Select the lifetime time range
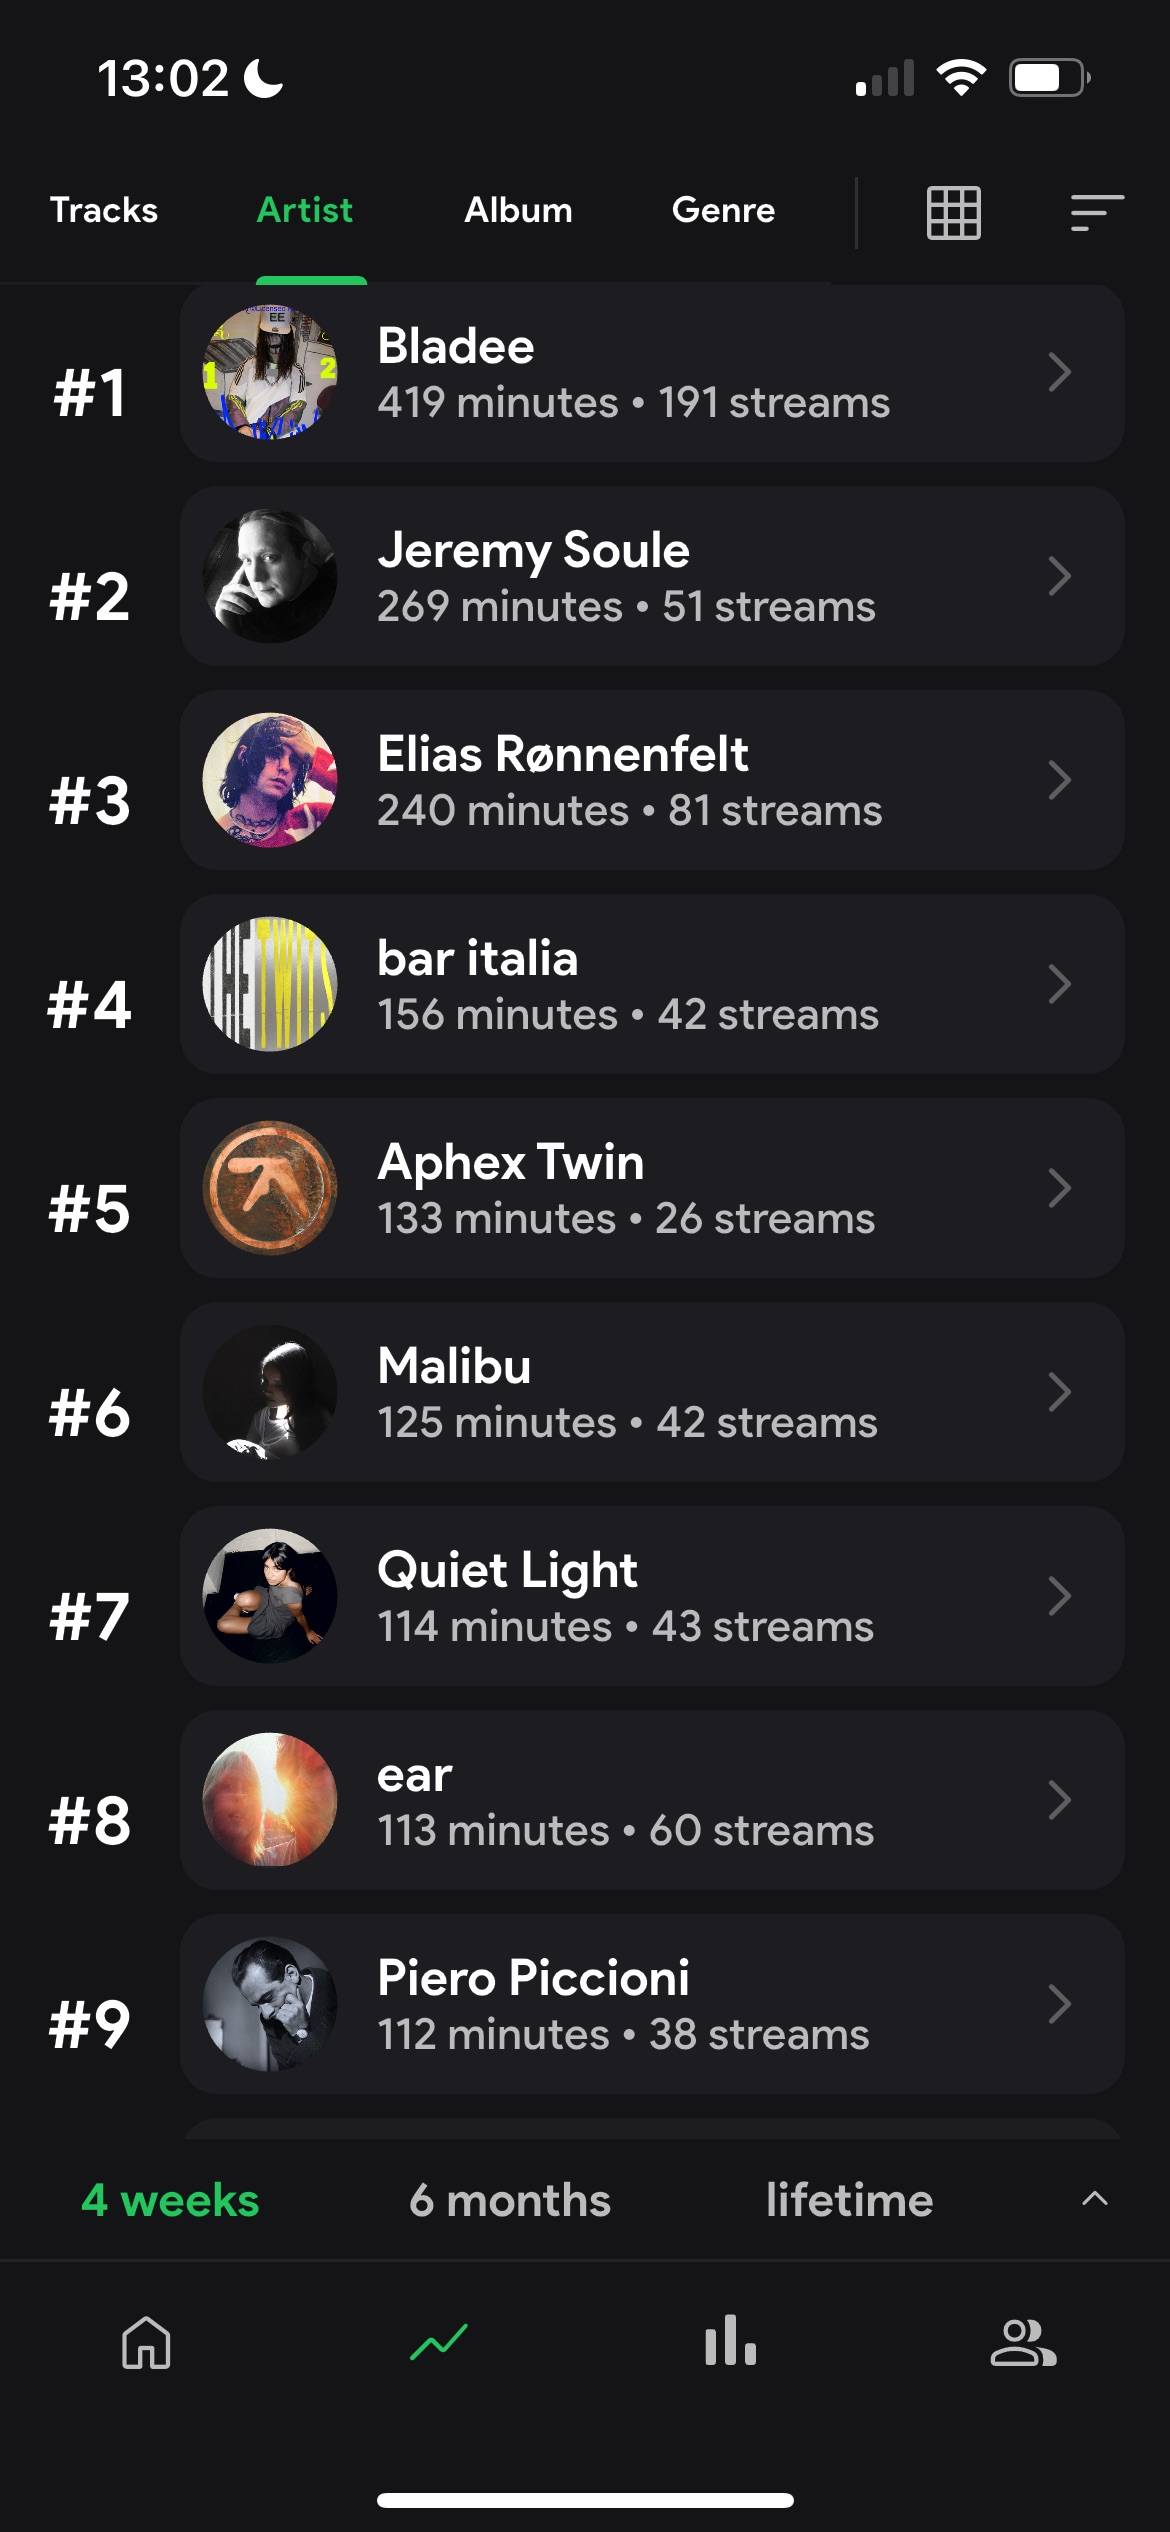The height and width of the screenshot is (2532, 1170). click(849, 2200)
